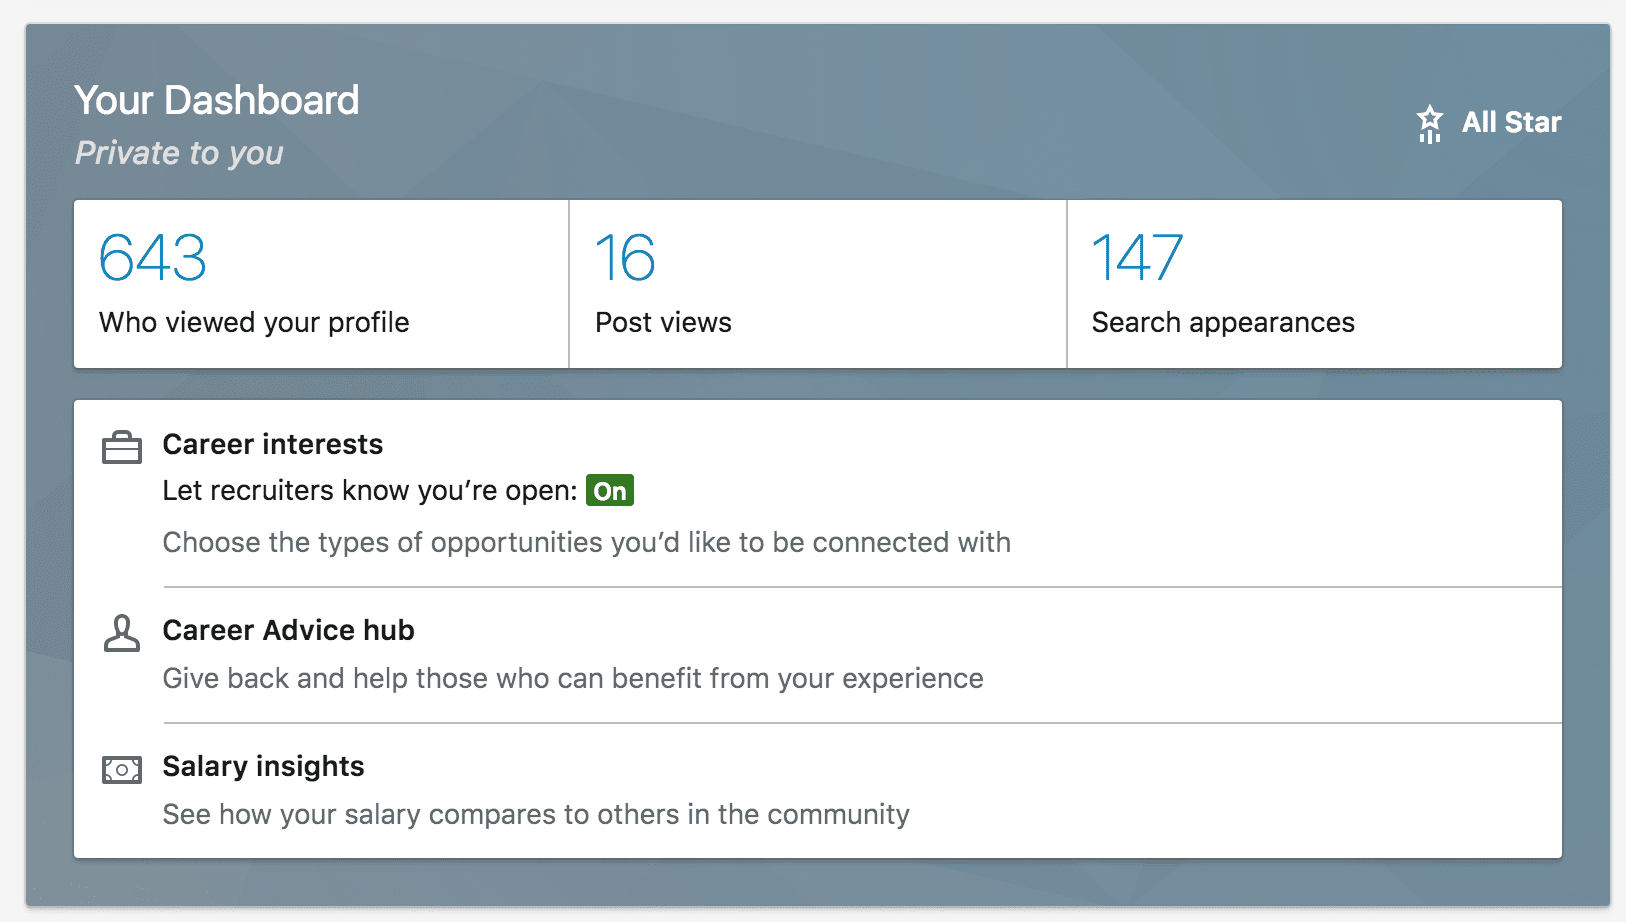Open 'Who viewed your profile' details
Screen dimensions: 1626x922
pos(253,322)
